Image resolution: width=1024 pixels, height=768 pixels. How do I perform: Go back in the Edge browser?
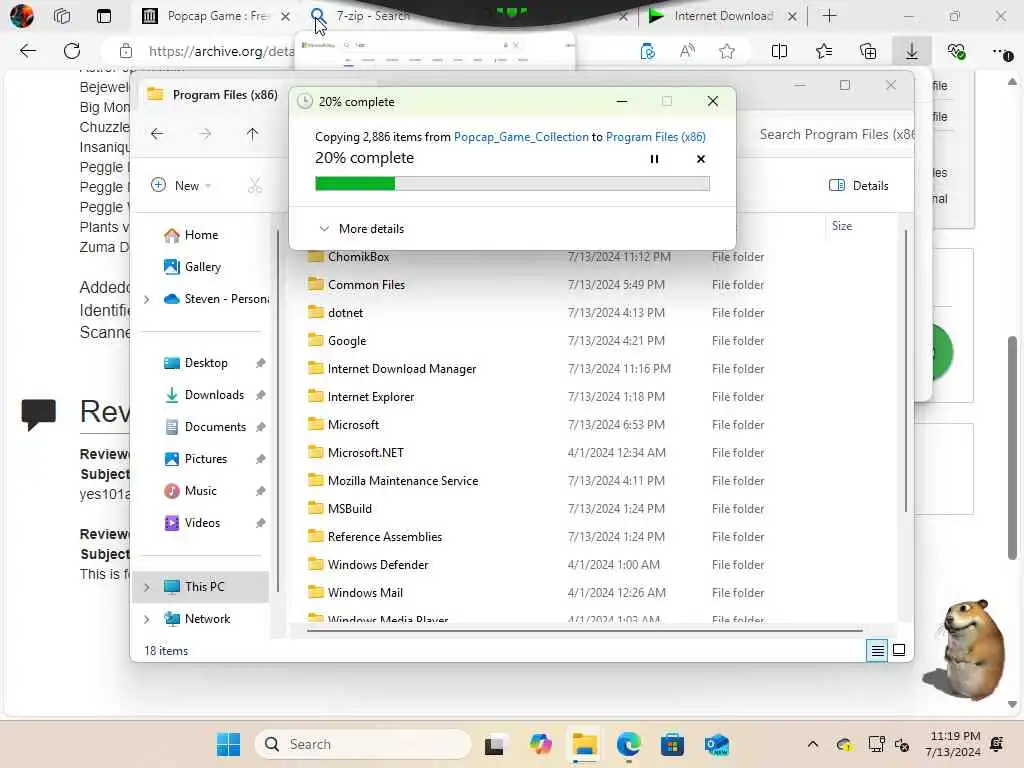[x=27, y=51]
